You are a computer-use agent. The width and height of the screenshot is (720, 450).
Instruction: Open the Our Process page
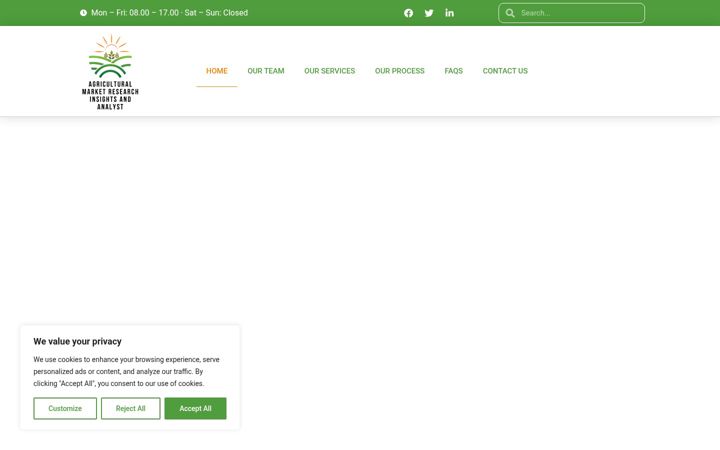tap(399, 71)
